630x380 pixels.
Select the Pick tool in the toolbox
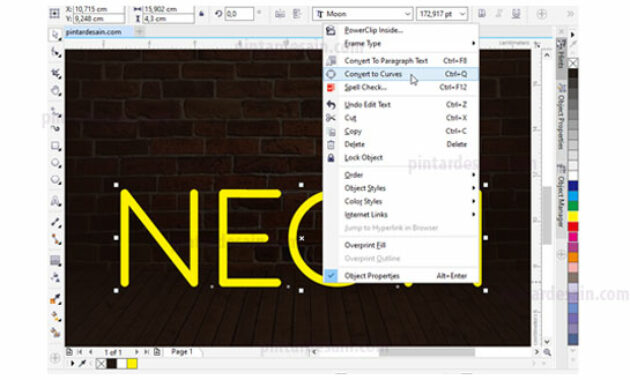coord(55,35)
